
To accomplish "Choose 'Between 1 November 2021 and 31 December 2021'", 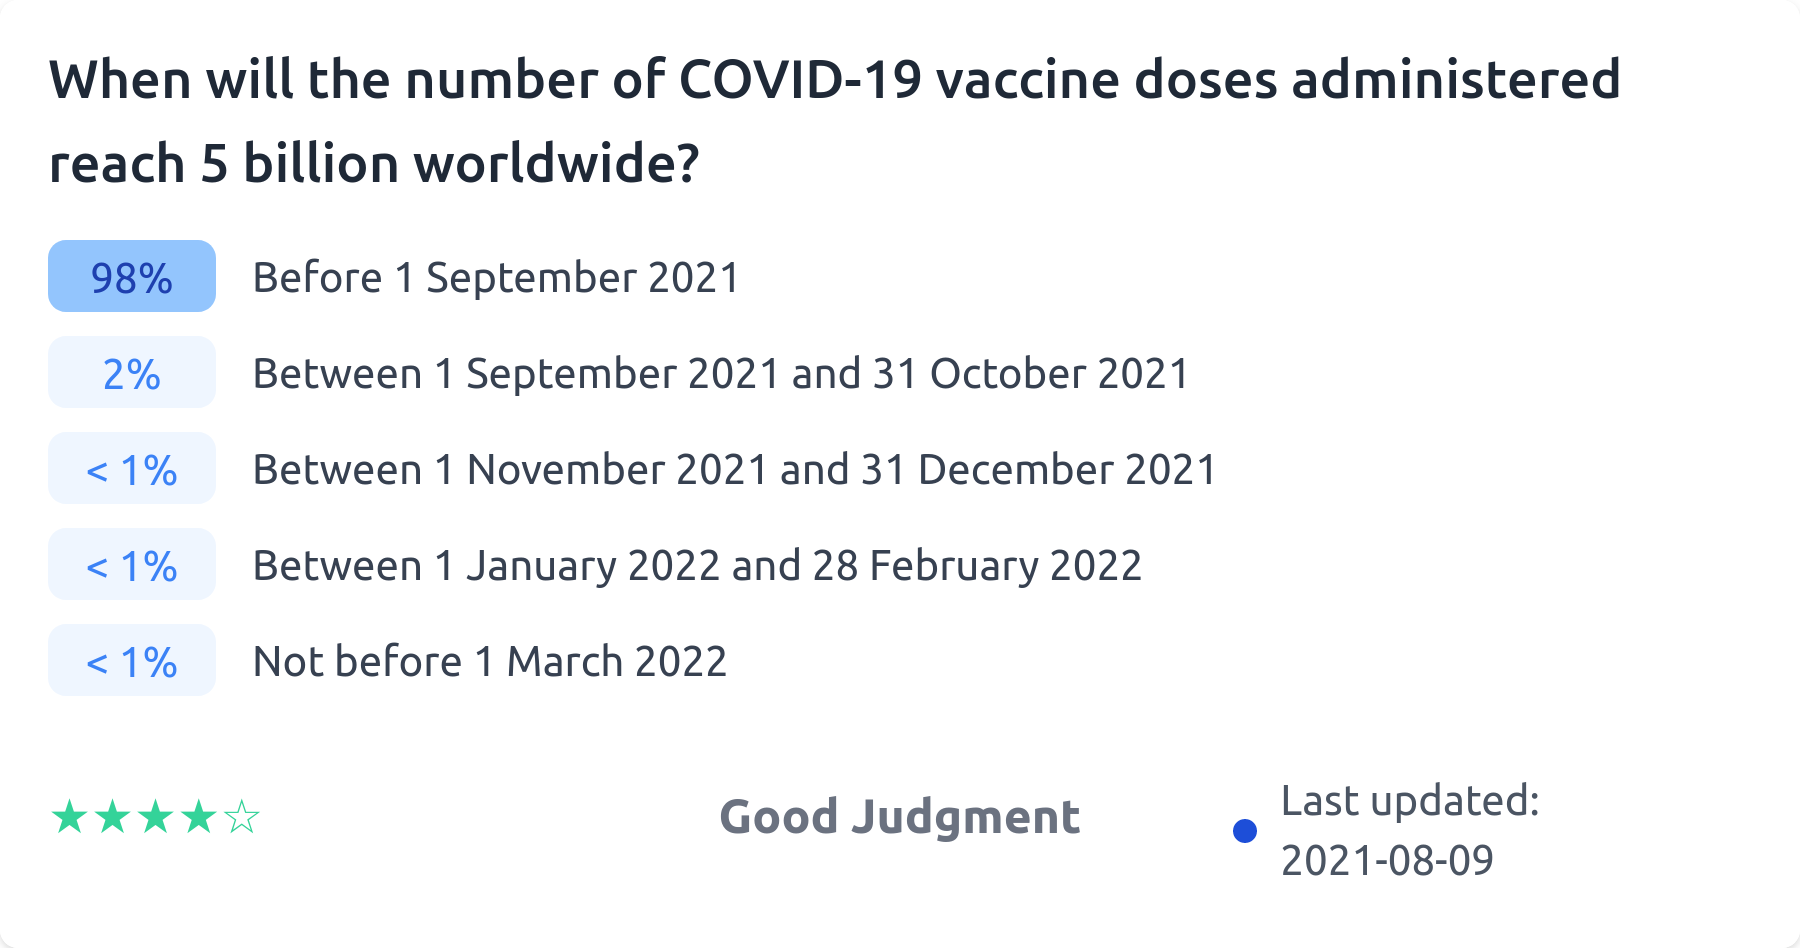I will pyautogui.click(x=735, y=469).
